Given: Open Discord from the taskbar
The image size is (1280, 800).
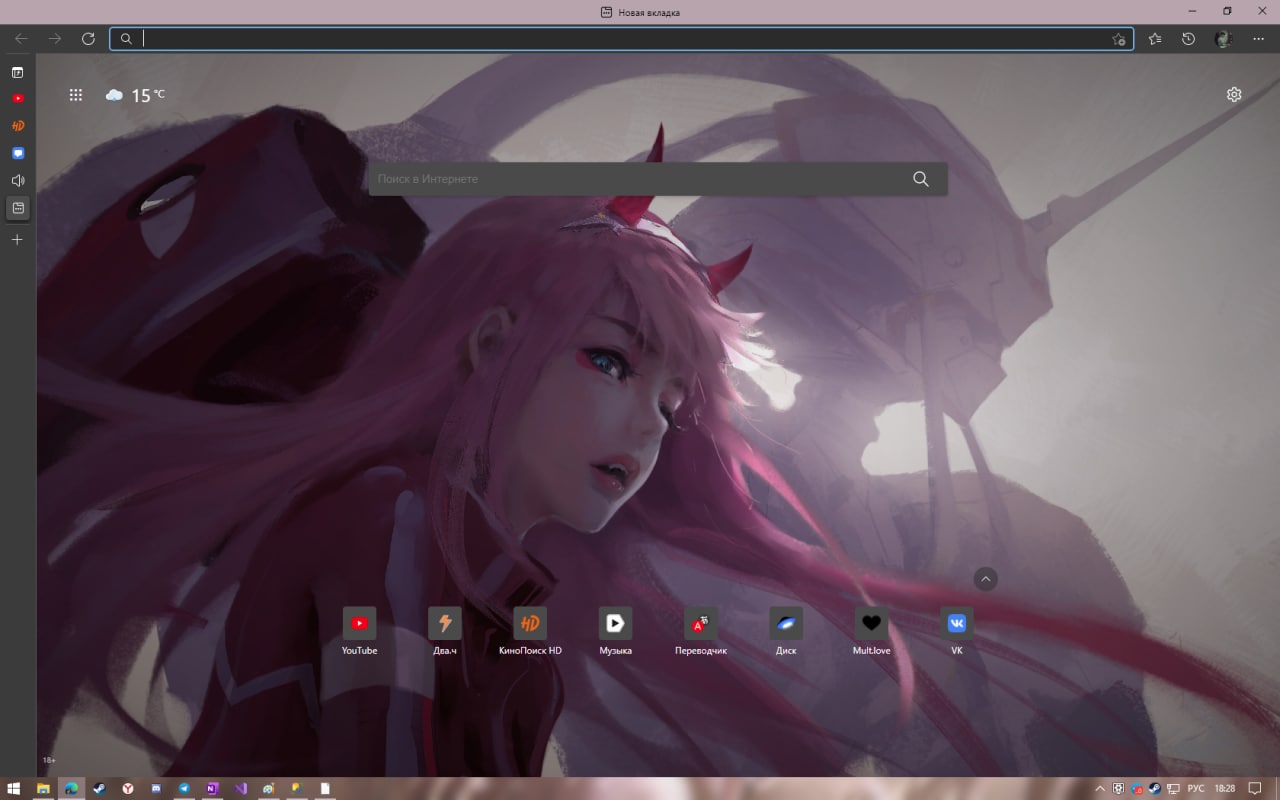Looking at the screenshot, I should tap(156, 788).
